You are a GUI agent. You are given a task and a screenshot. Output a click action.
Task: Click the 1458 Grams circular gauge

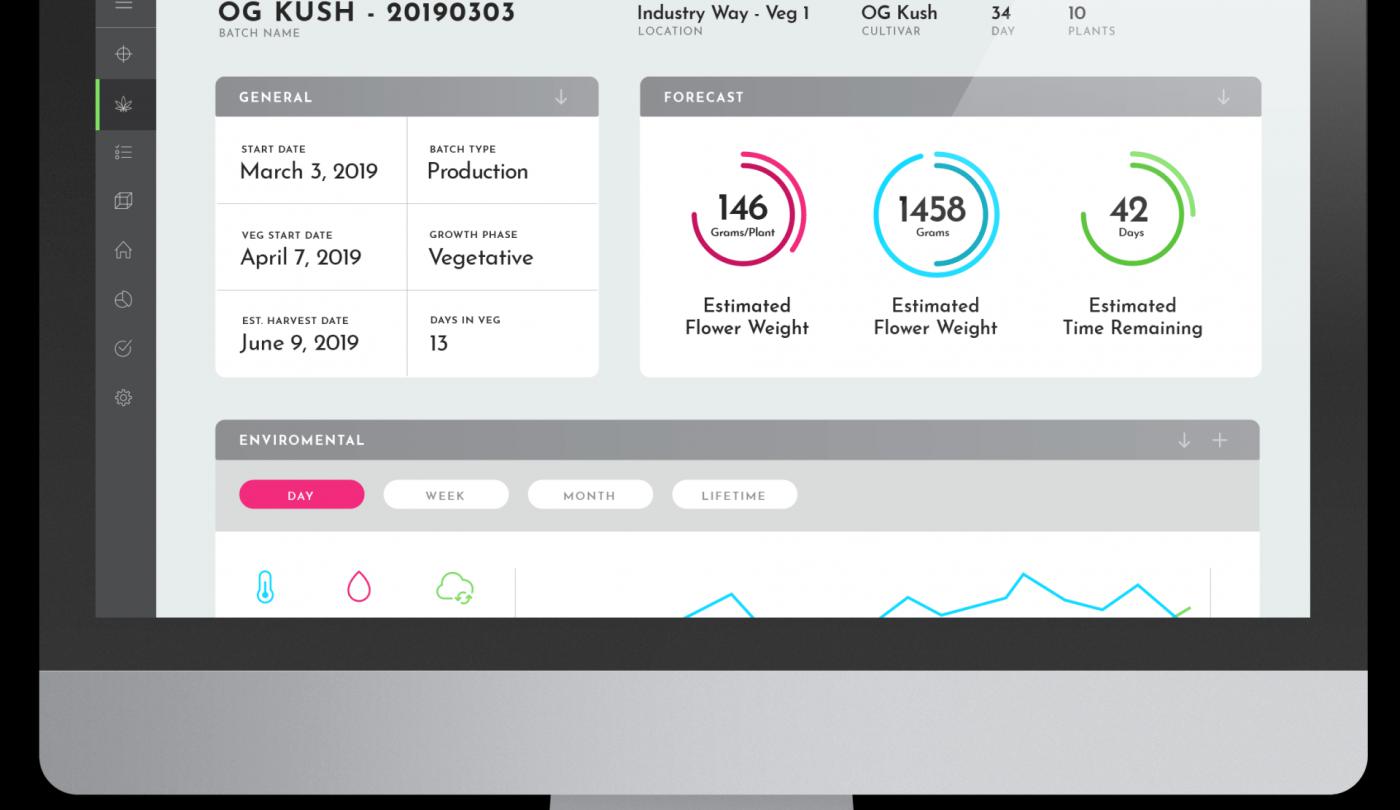(x=934, y=213)
